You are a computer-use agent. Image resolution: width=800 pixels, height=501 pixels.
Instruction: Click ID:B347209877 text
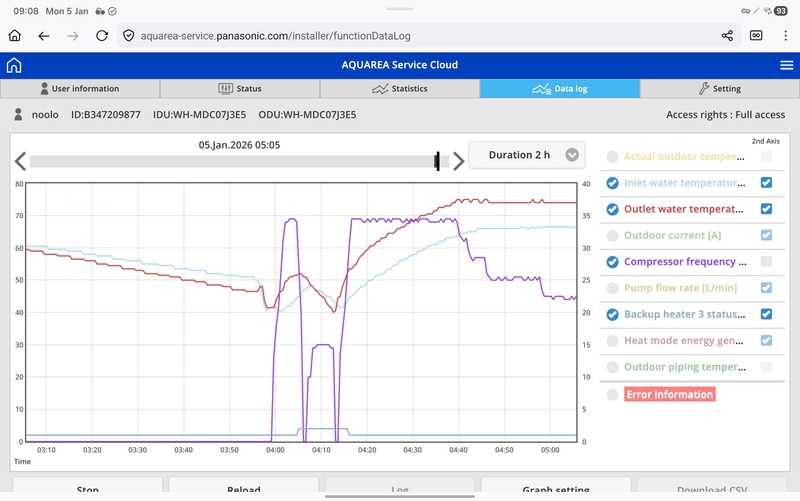(106, 114)
